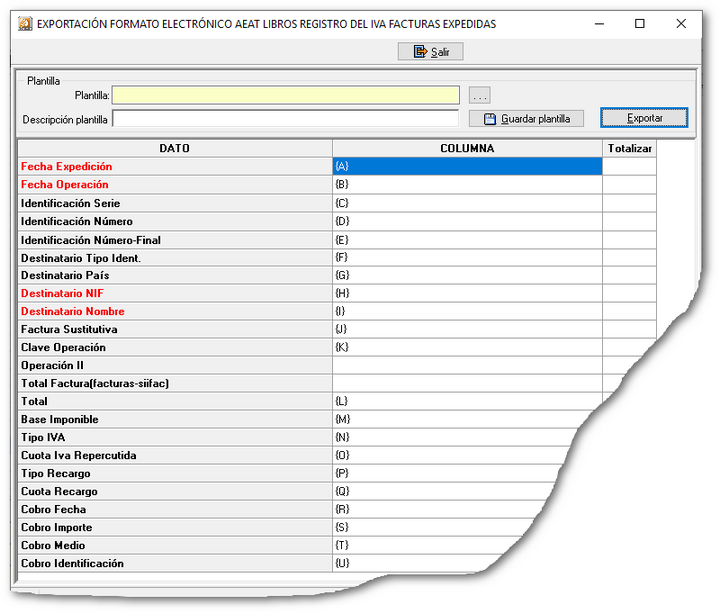Click the {D} cell for Identificación Número
This screenshot has width=720, height=614.
pos(467,221)
